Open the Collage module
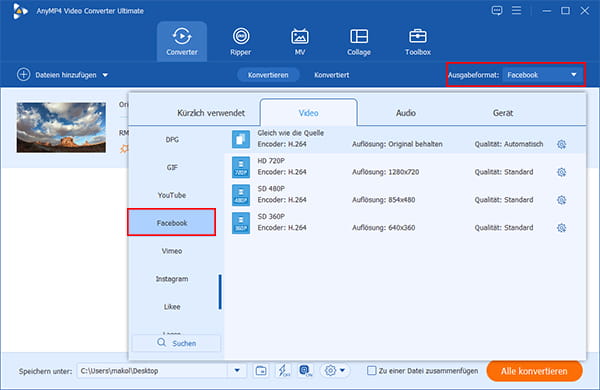600x390 pixels. tap(359, 41)
